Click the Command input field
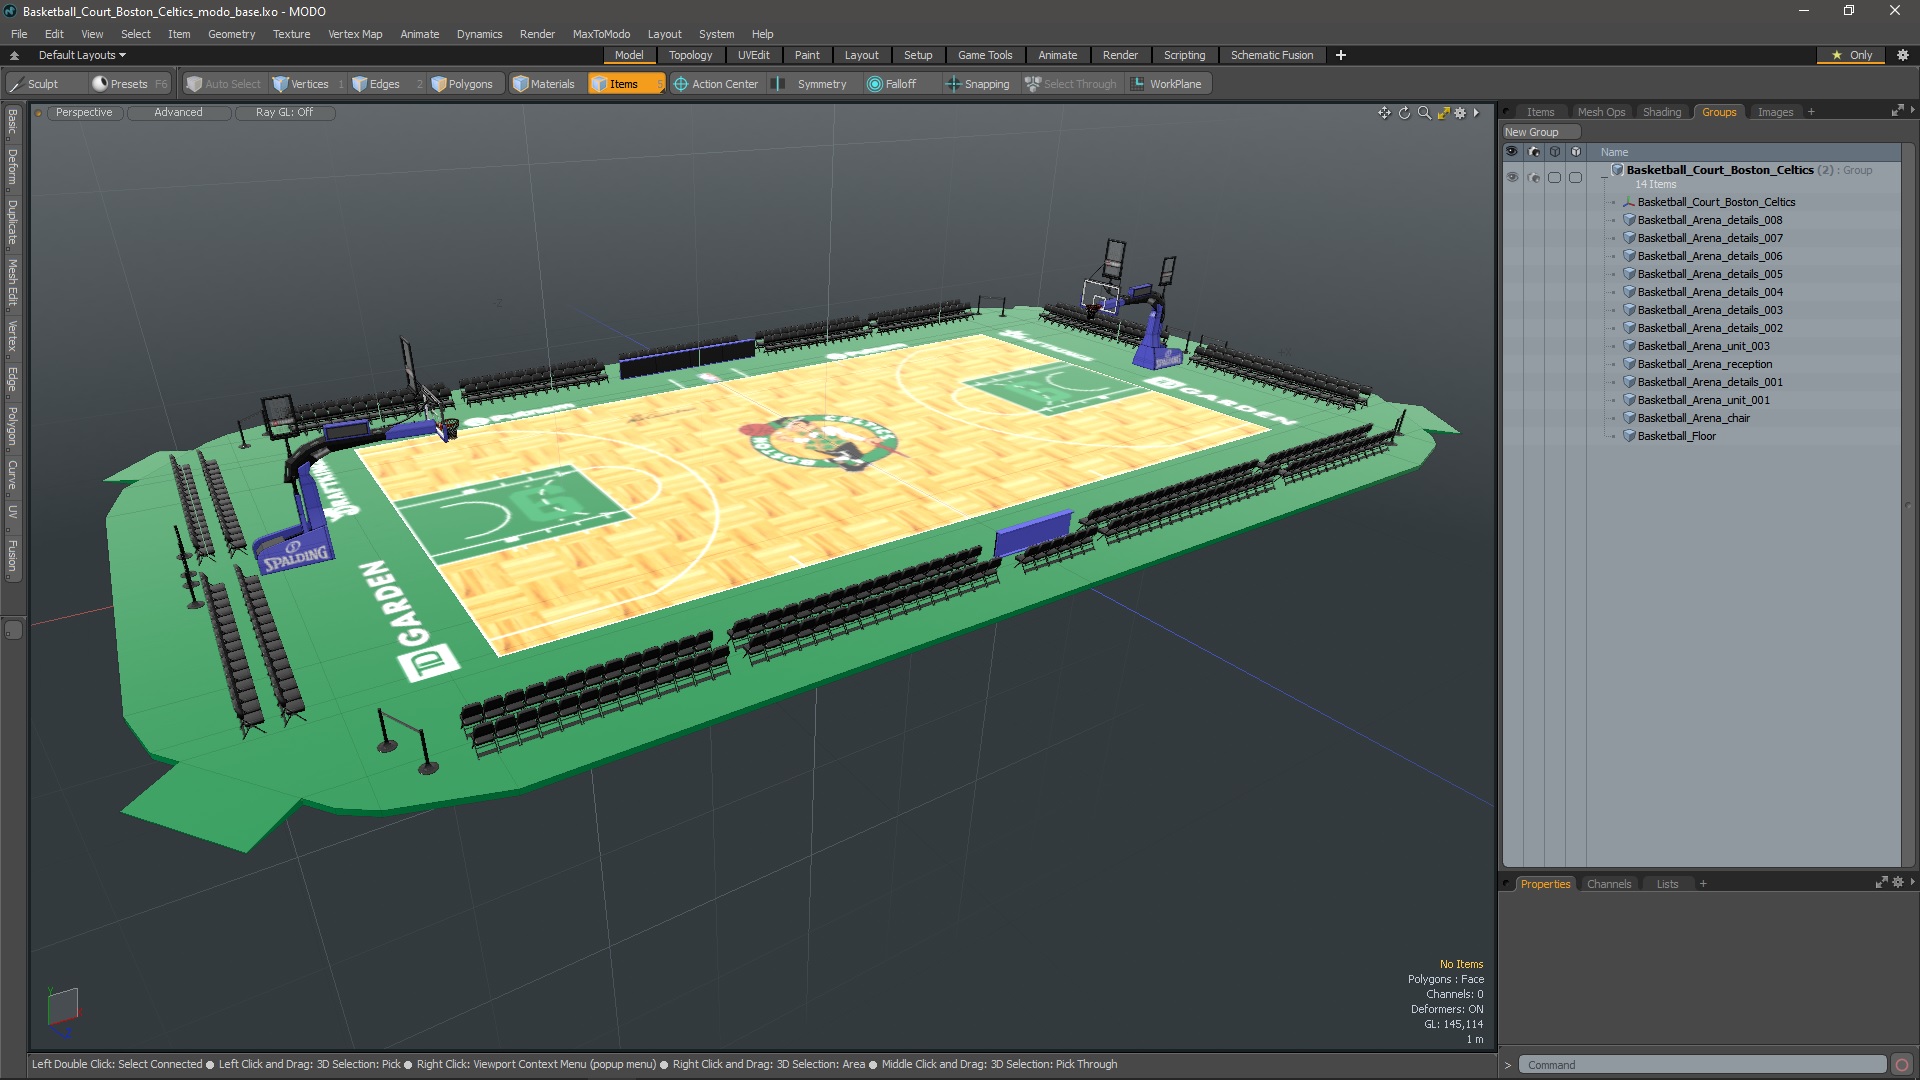Image resolution: width=1920 pixels, height=1080 pixels. tap(1701, 1065)
